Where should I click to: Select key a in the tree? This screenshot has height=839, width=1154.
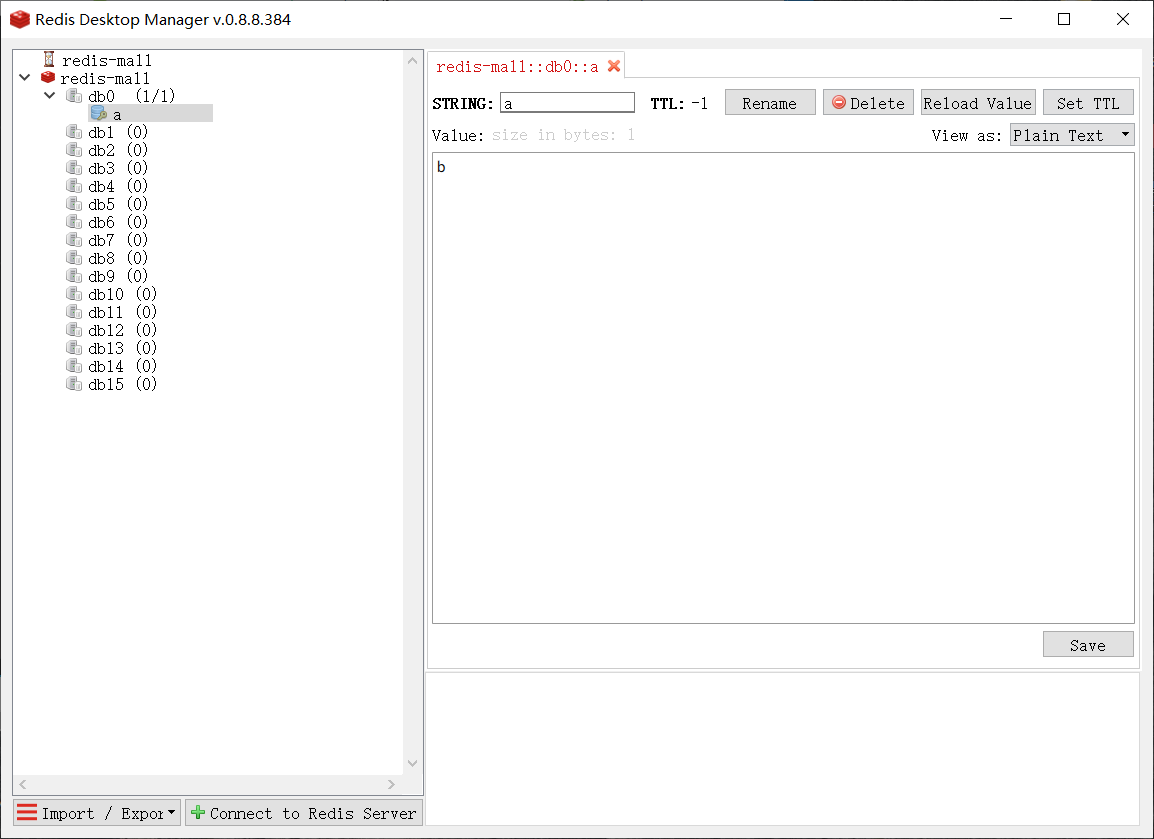(151, 113)
